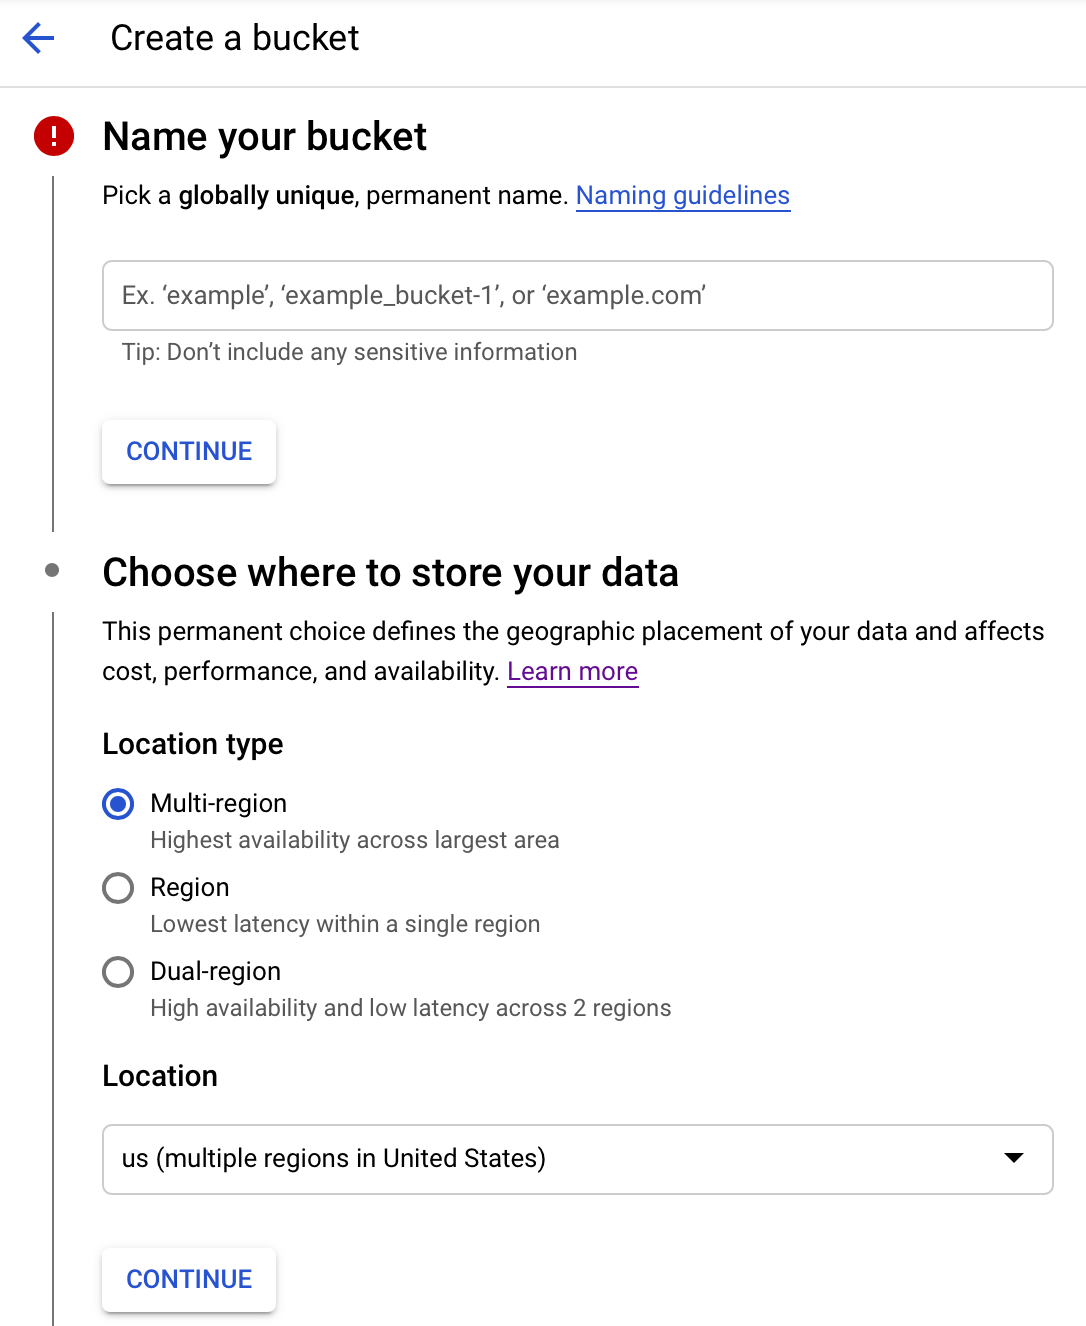Image resolution: width=1086 pixels, height=1326 pixels.
Task: Click the red error icon beside Name your bucket
Action: [x=54, y=136]
